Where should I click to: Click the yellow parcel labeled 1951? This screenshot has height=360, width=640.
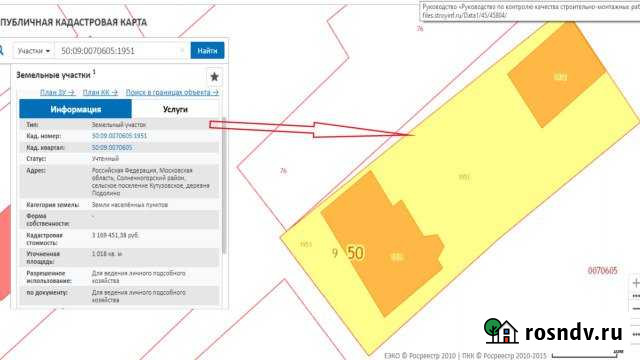[464, 177]
